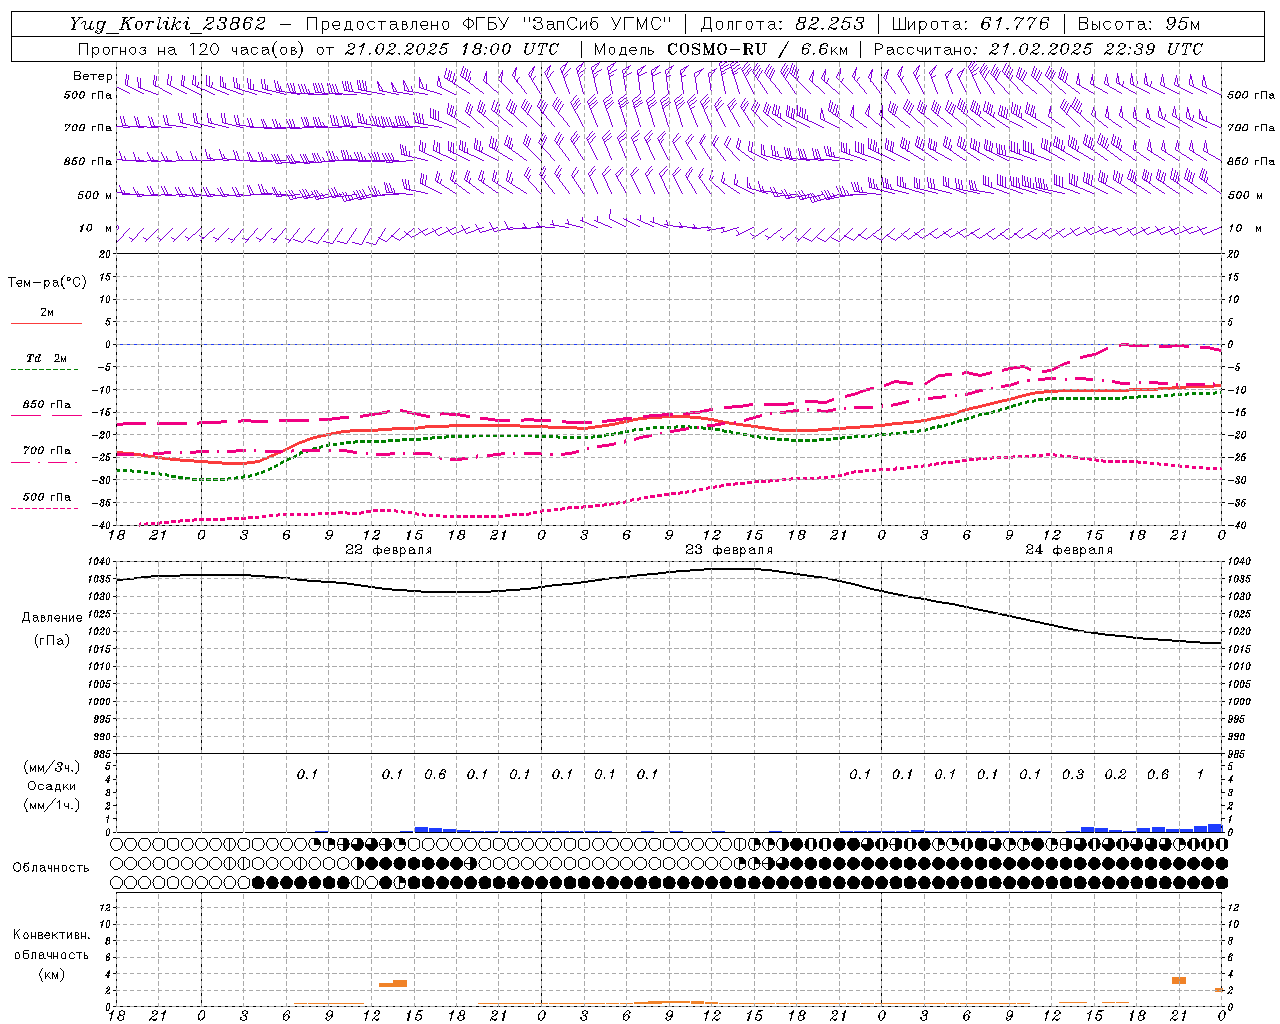
Task: Click the '(мм/1ч.)' precipitation unit label
Action: coord(52,805)
